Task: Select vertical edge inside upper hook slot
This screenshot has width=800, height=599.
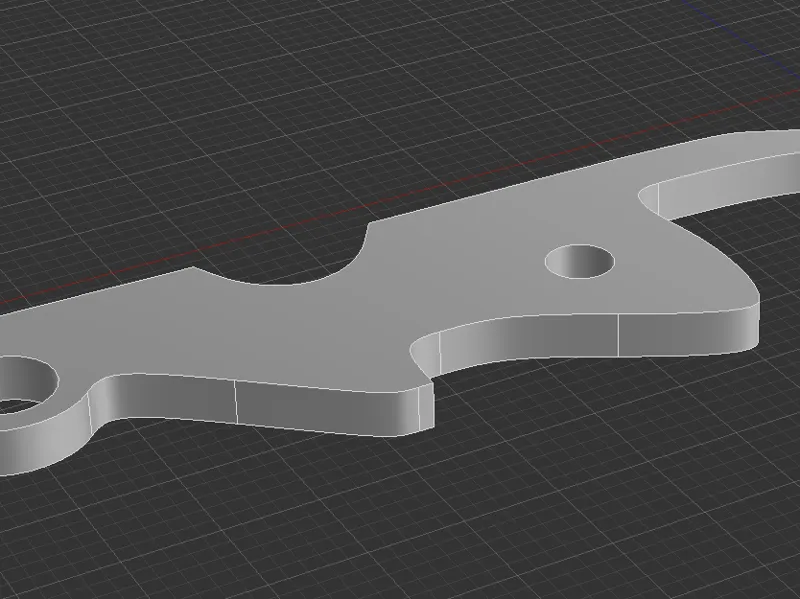Action: coord(658,199)
